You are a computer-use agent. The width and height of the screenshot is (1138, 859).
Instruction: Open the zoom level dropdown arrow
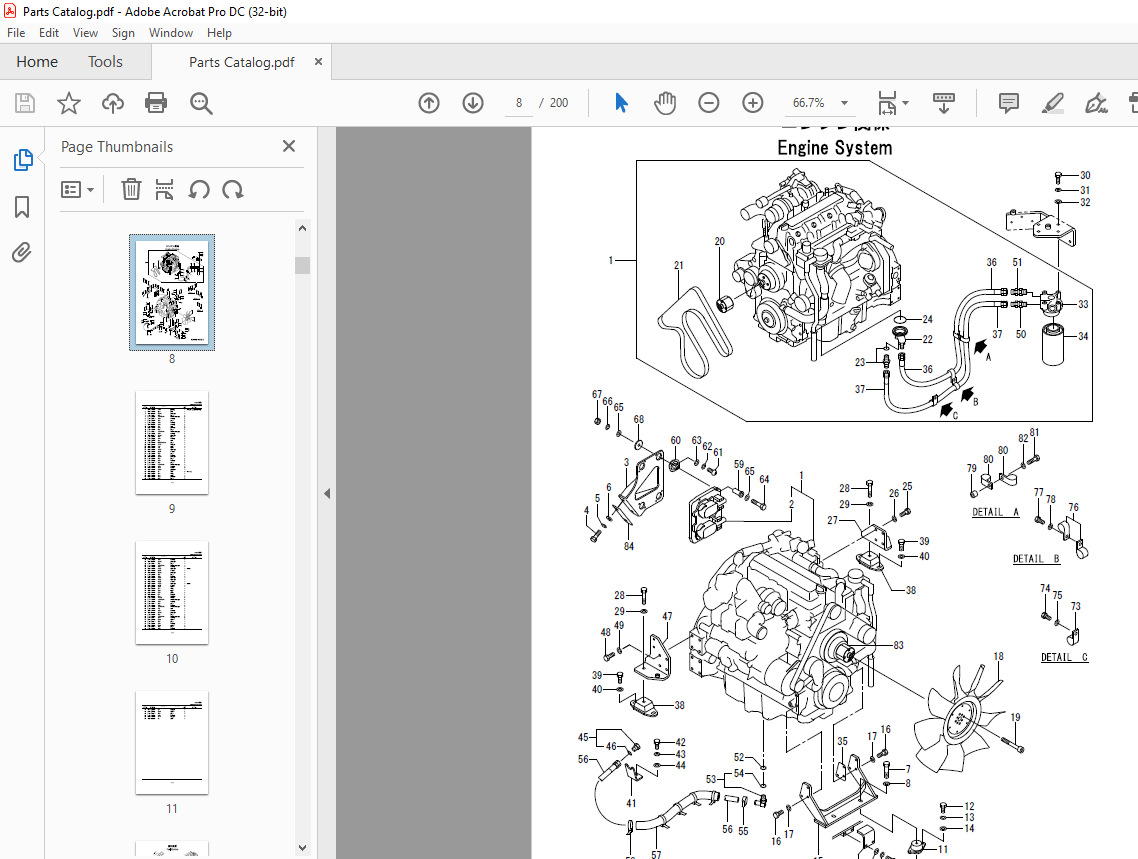tap(844, 103)
